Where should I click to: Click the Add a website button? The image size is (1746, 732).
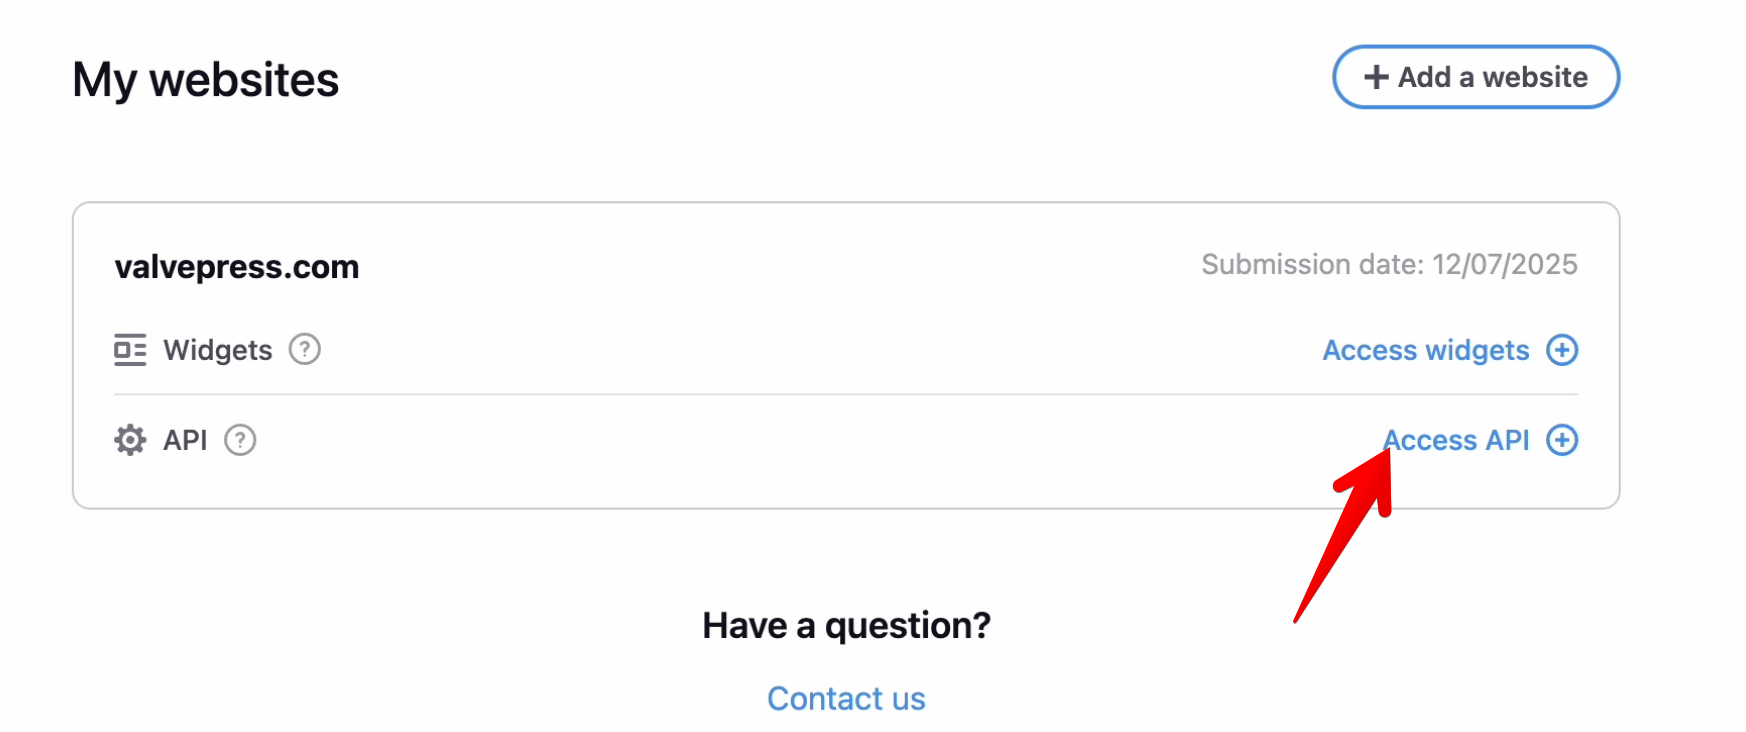pyautogui.click(x=1475, y=77)
